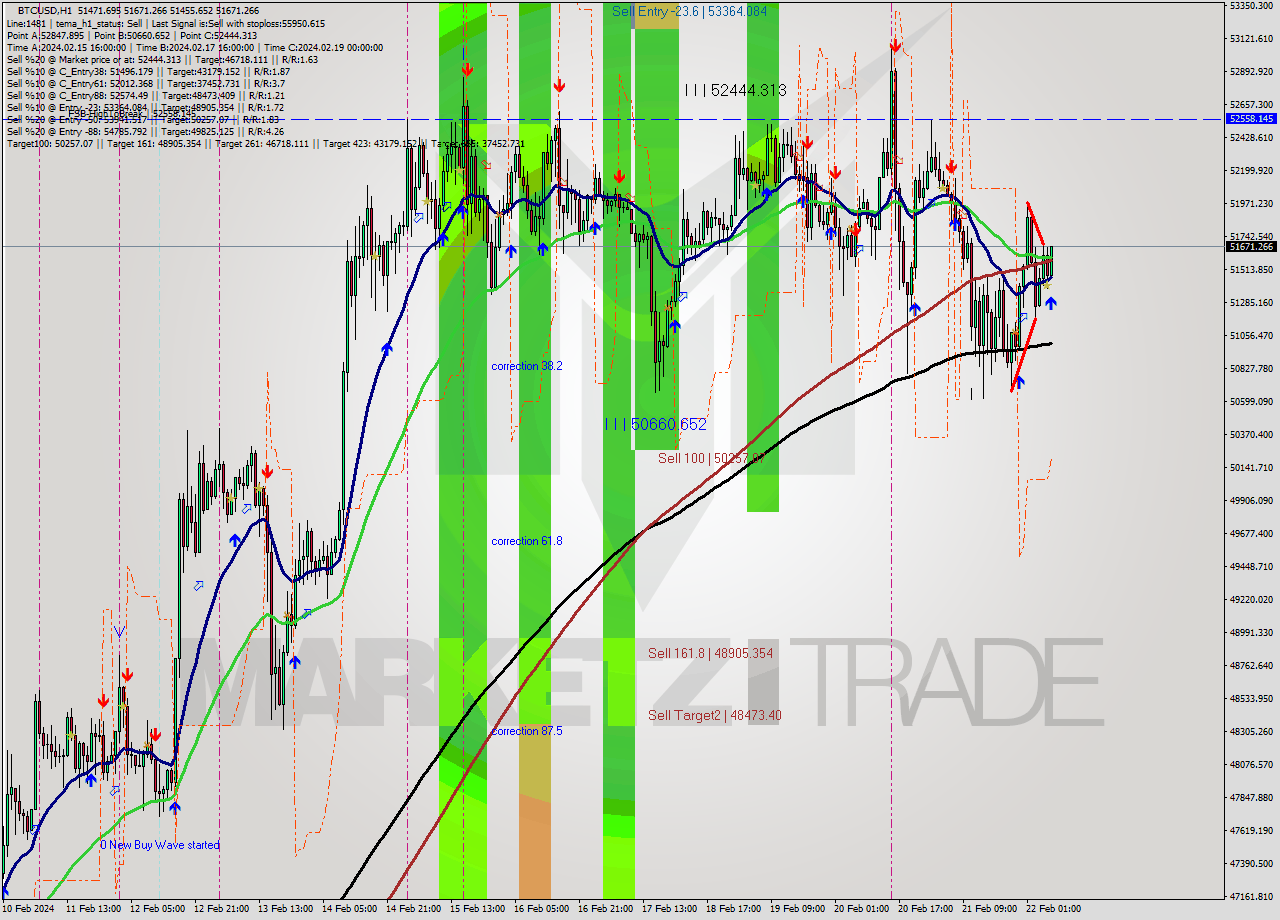Click the 53121.610 price axis label
This screenshot has width=1280, height=920.
(1251, 38)
